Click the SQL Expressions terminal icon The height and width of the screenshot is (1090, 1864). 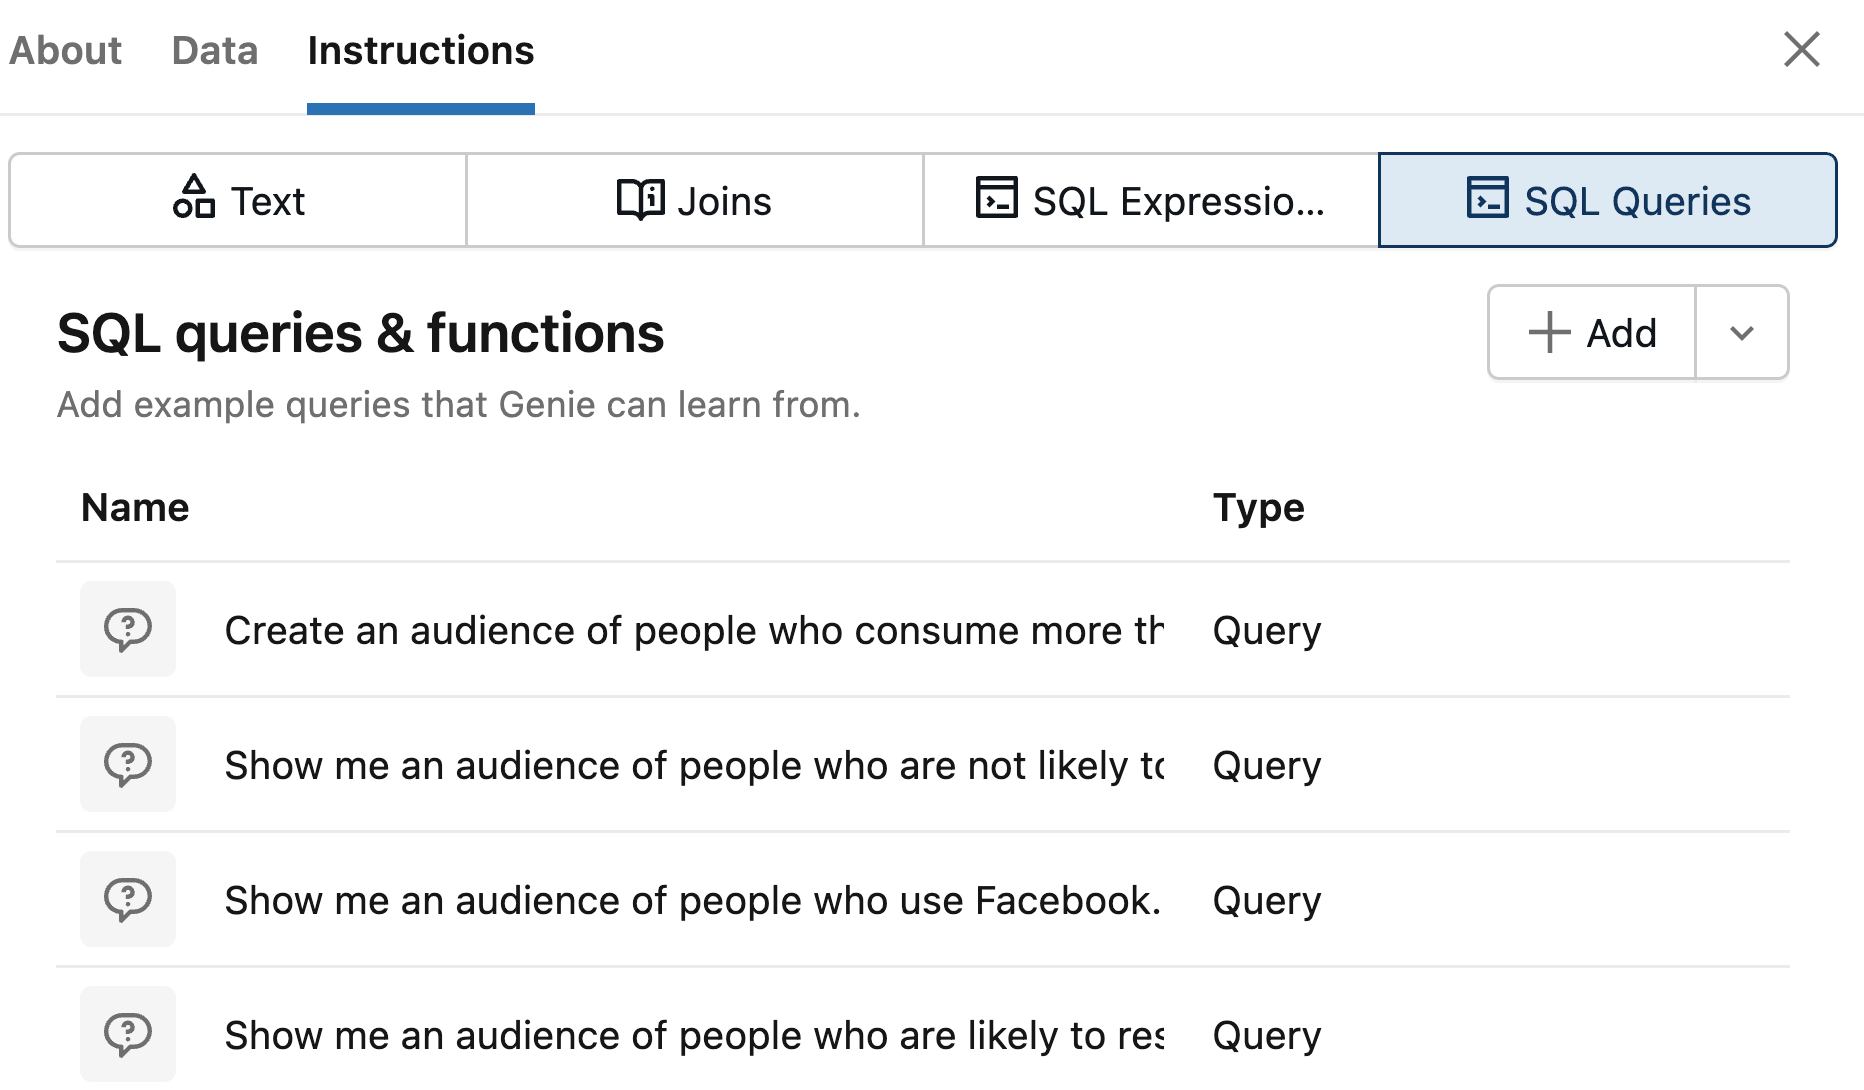(x=996, y=197)
